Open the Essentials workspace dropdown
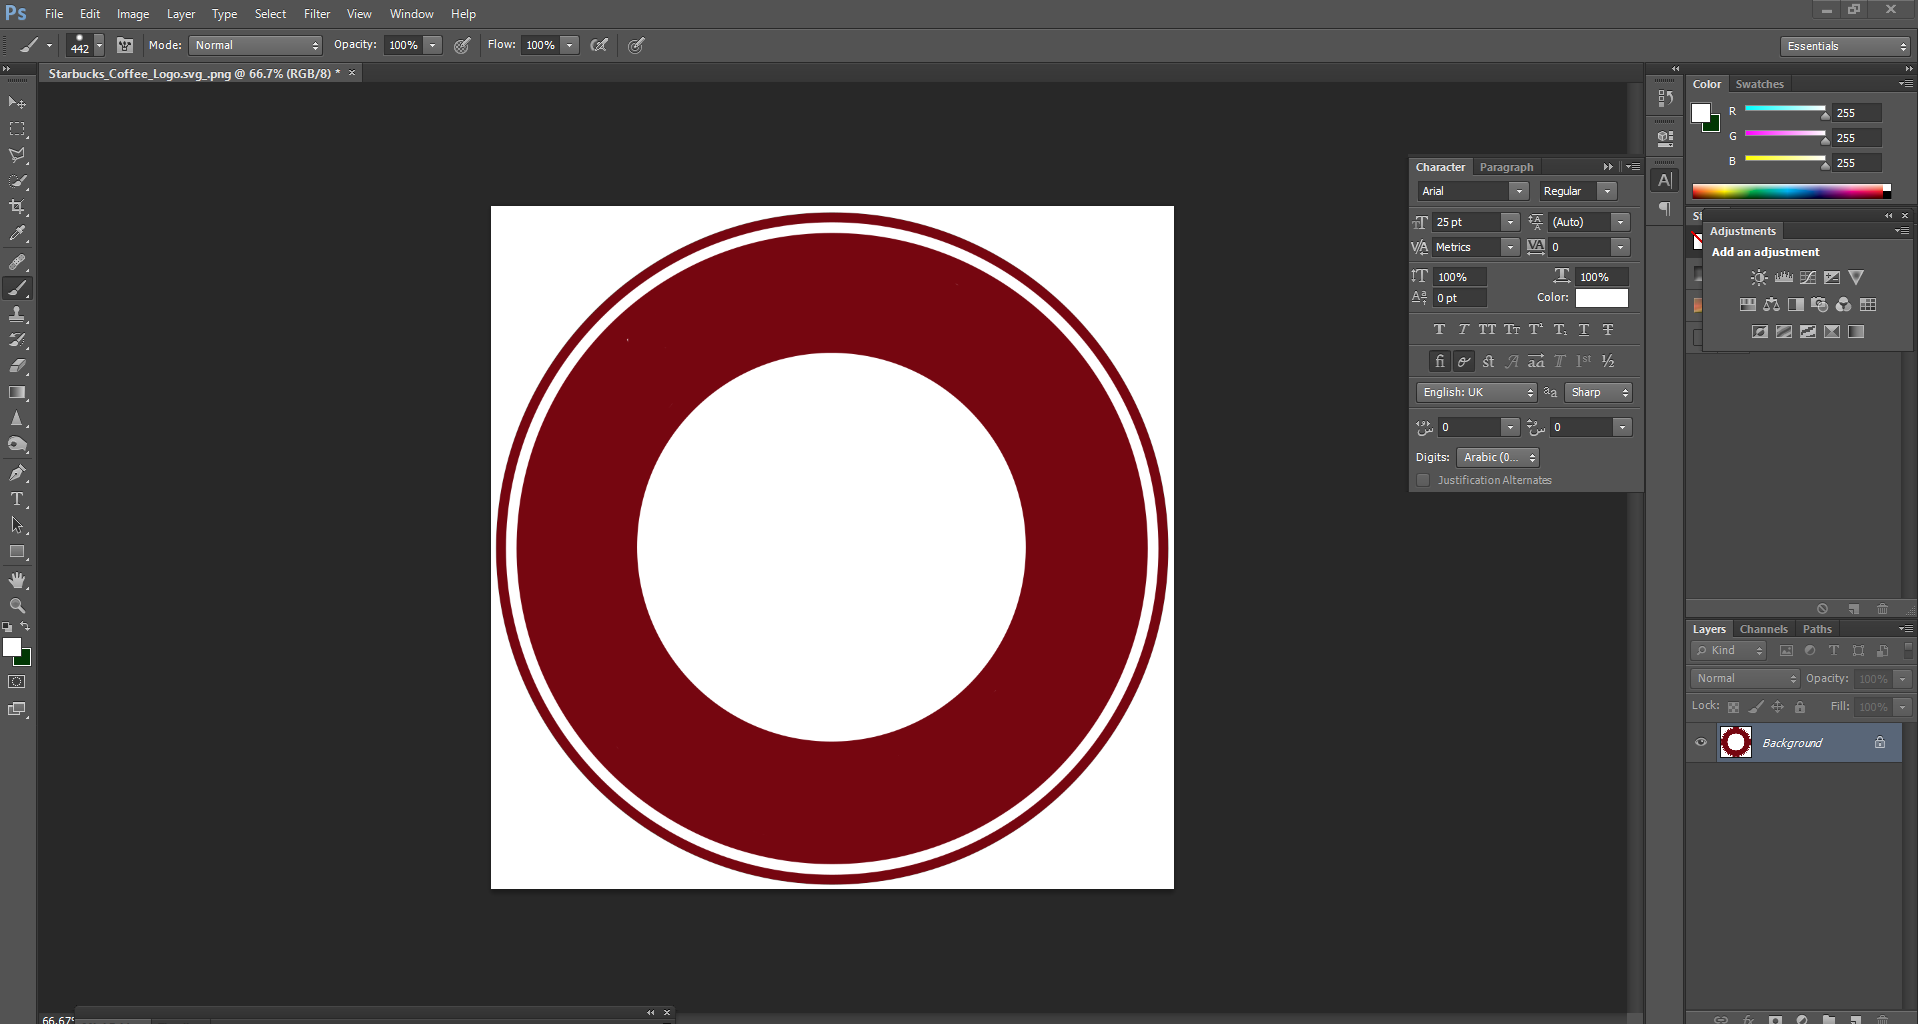This screenshot has height=1024, width=1918. point(1845,46)
